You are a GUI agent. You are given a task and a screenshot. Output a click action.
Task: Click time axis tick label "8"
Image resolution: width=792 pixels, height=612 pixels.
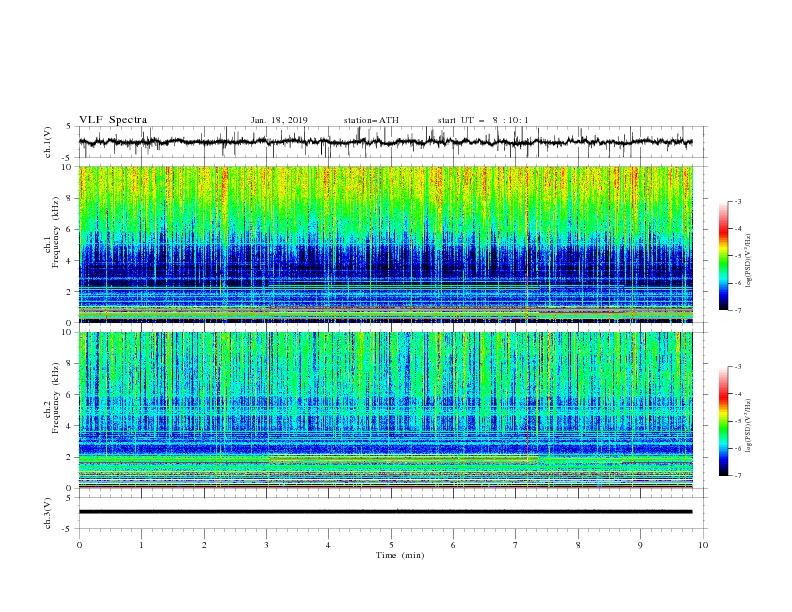(578, 545)
